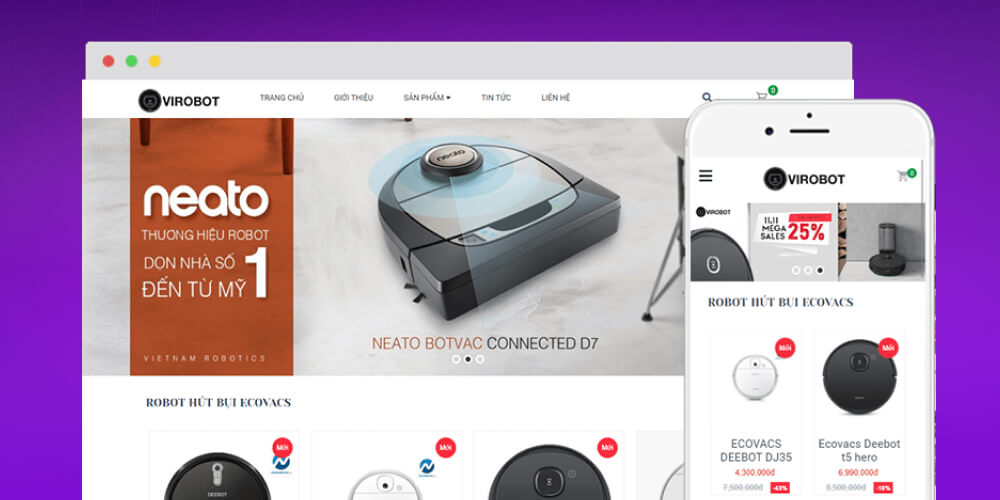Select first slide dot on desktop banner

(456, 359)
